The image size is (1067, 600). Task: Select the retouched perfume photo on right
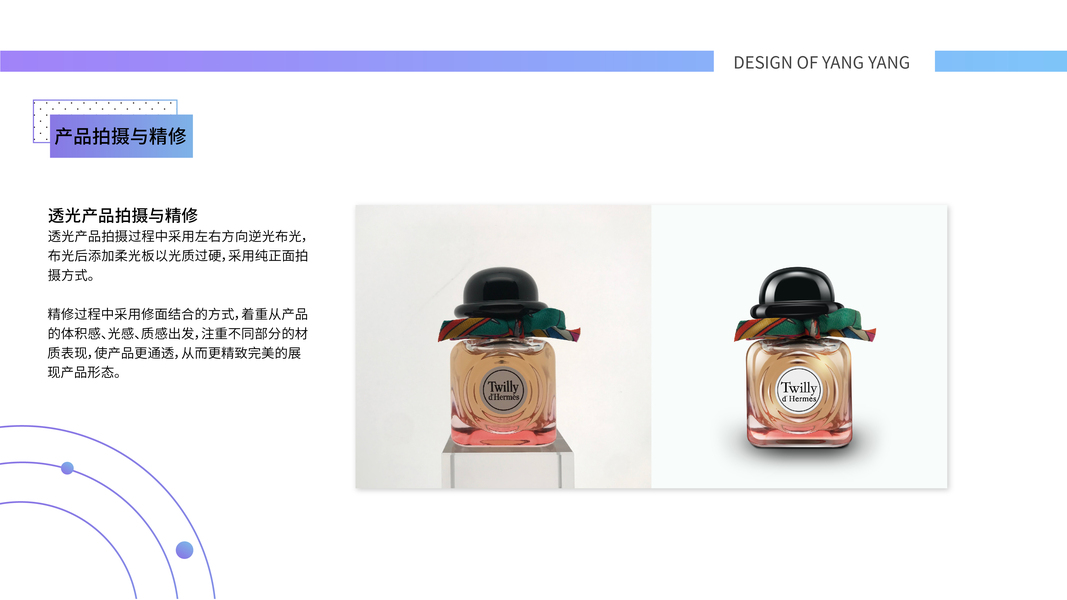pyautogui.click(x=799, y=346)
